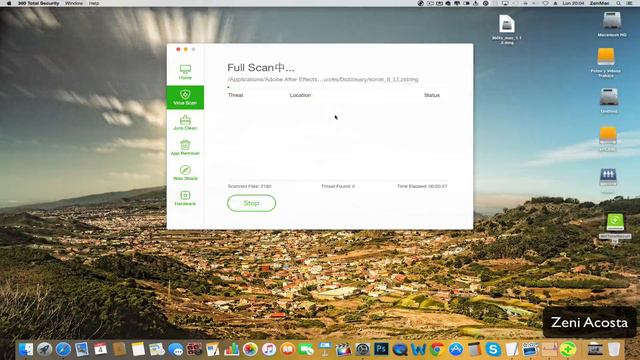Open Spotlight search in menu bar
This screenshot has width=640, height=360.
[x=618, y=3]
